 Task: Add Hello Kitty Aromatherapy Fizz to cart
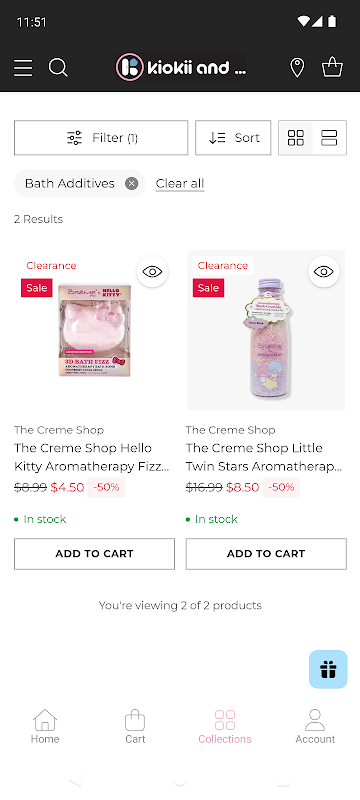pyautogui.click(x=94, y=554)
